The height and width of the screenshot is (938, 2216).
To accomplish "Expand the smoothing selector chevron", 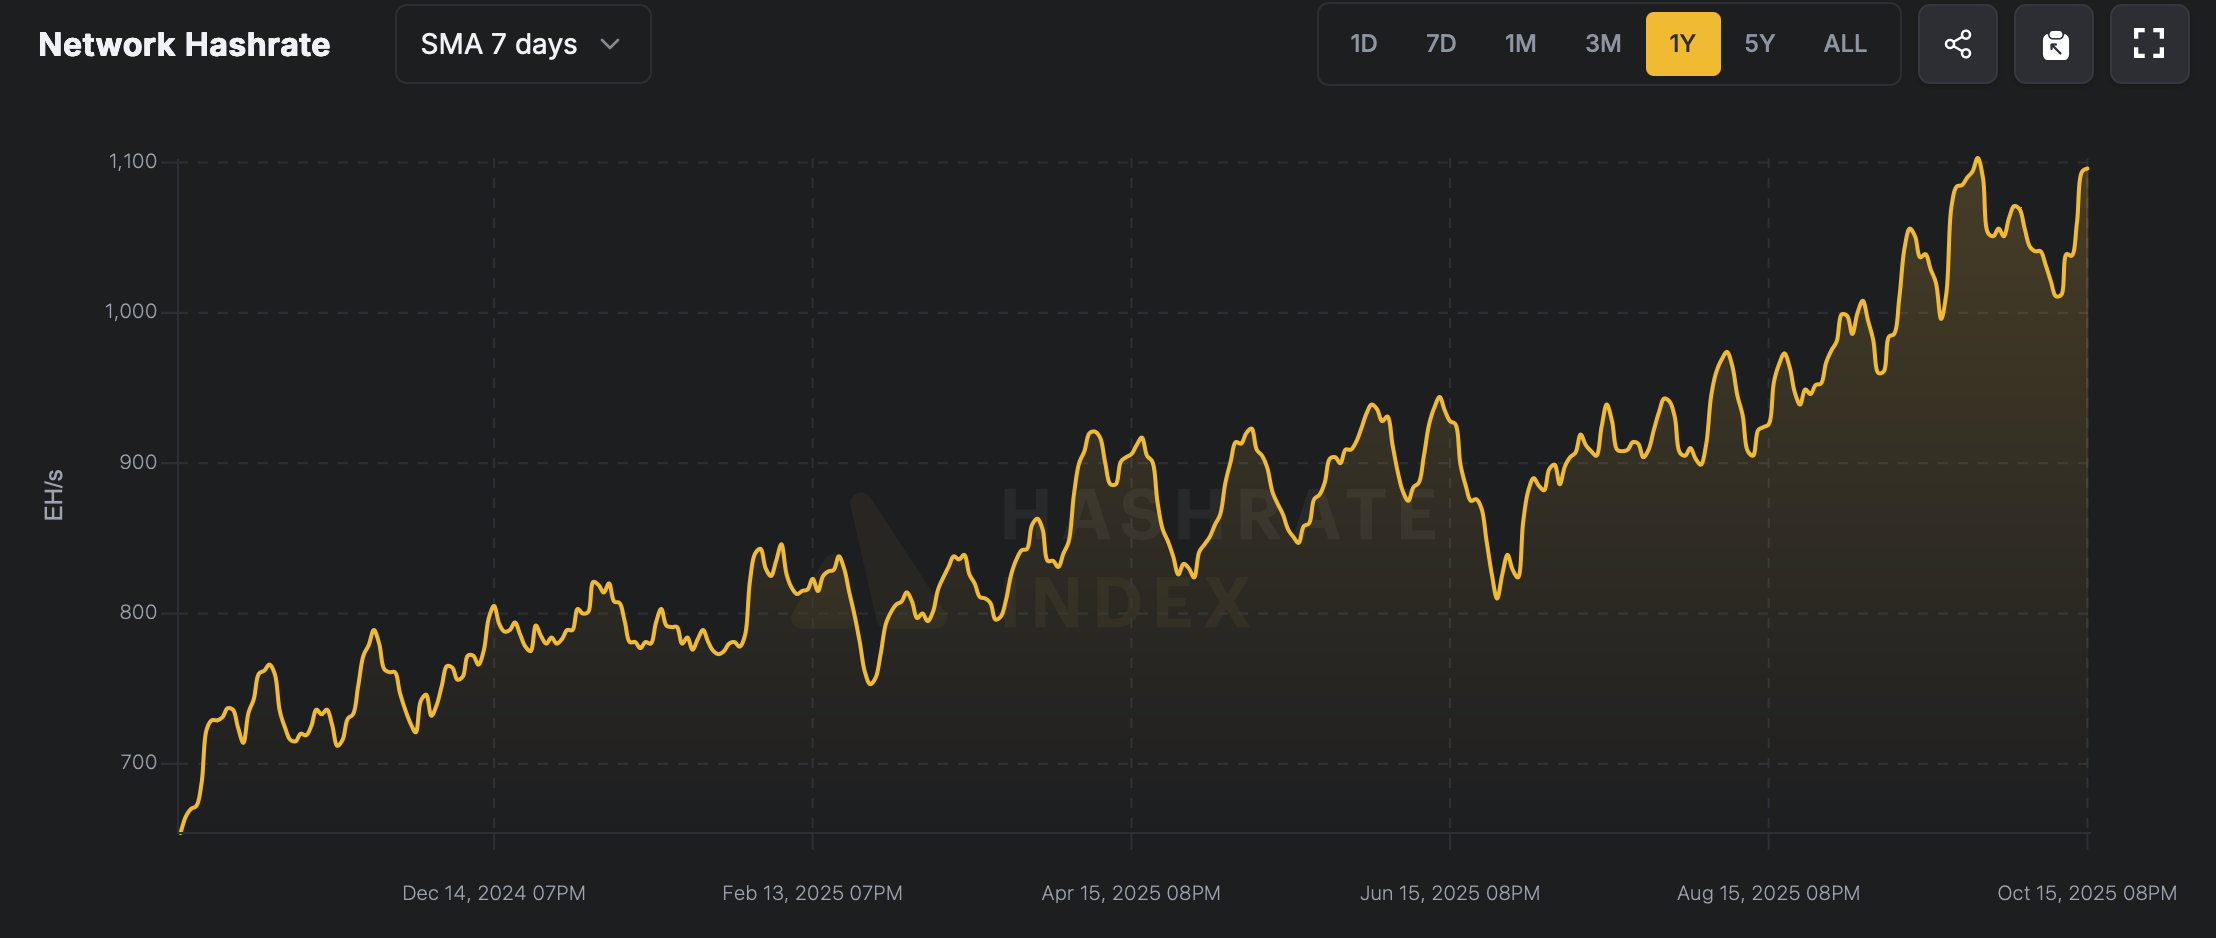I will (612, 44).
